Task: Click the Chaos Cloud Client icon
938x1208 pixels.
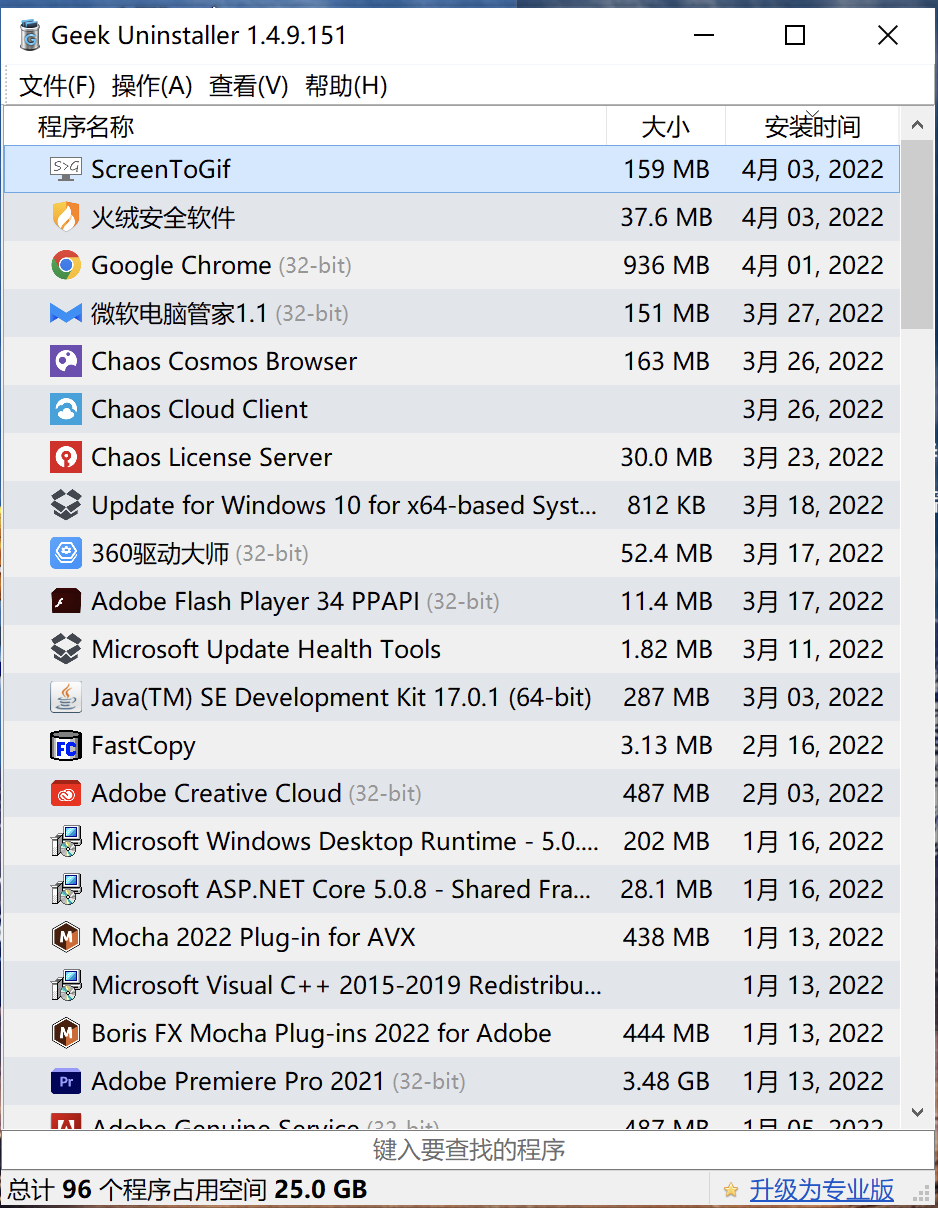Action: tap(66, 409)
